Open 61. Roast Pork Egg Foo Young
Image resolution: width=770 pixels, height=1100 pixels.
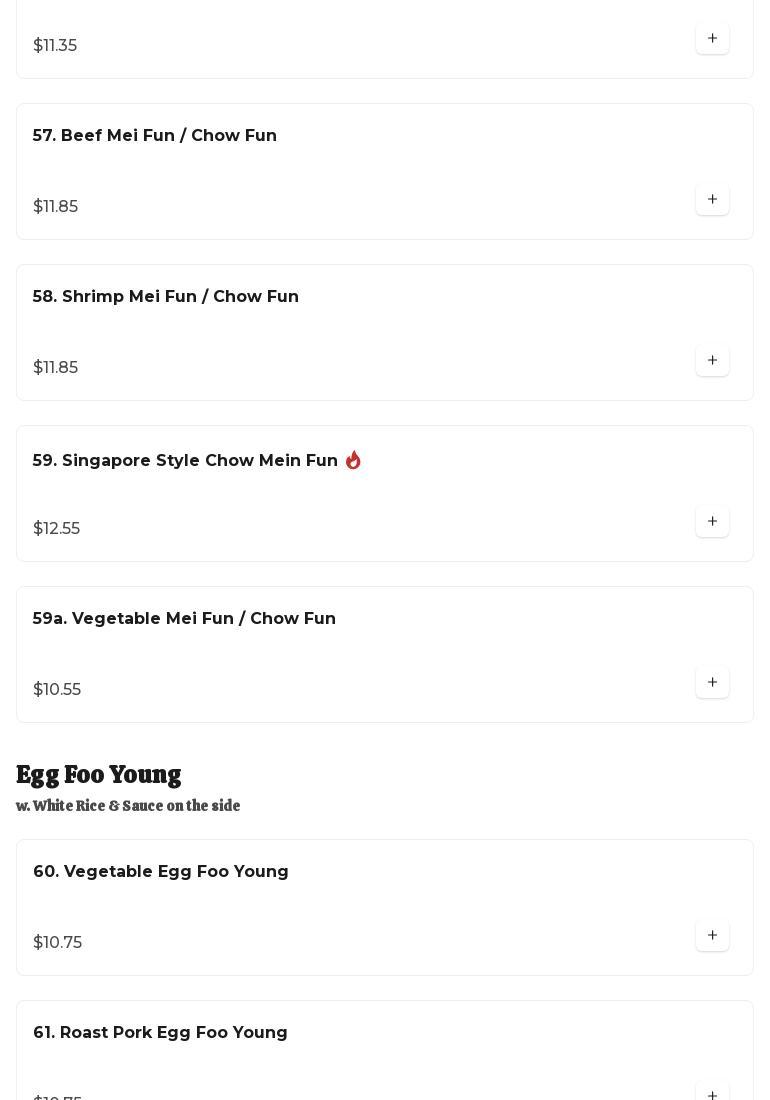pos(160,1033)
